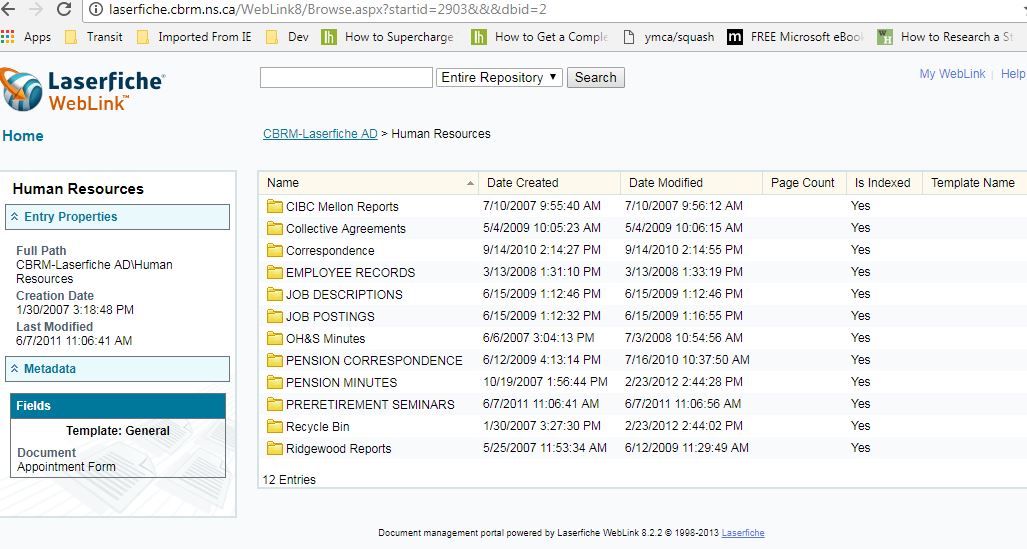Collapse the Entry Properties section
Viewport: 1027px width, 549px height.
[x=16, y=217]
